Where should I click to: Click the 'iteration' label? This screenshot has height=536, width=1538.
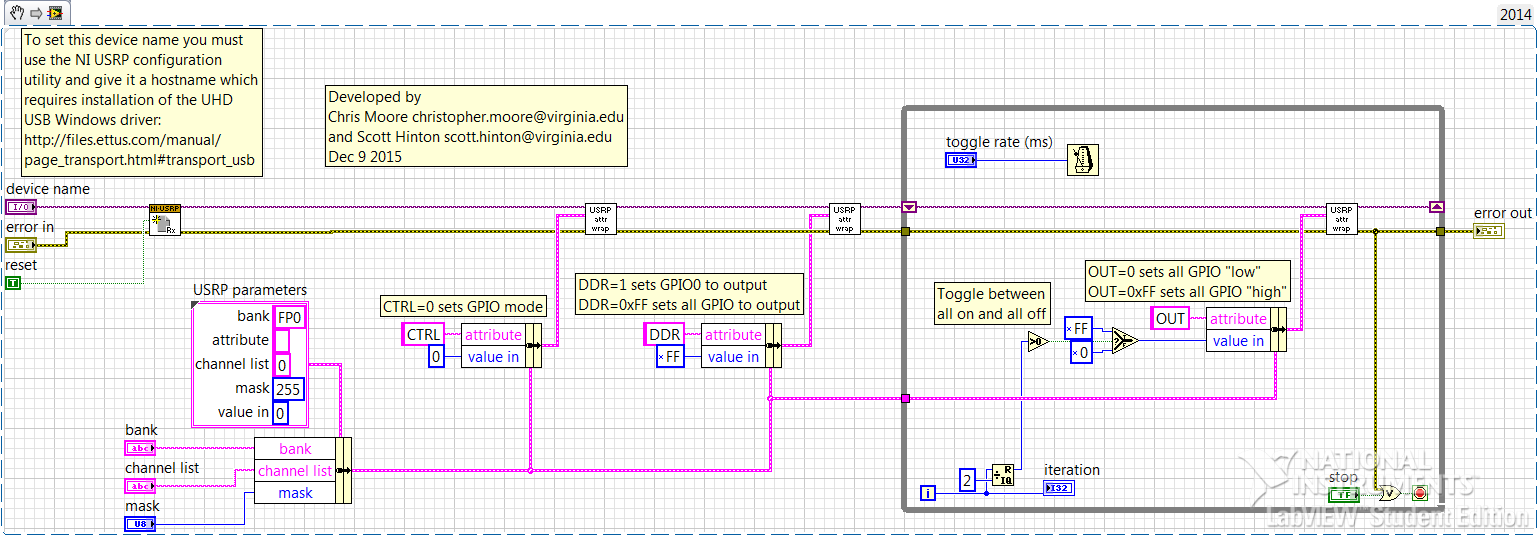tap(1072, 470)
